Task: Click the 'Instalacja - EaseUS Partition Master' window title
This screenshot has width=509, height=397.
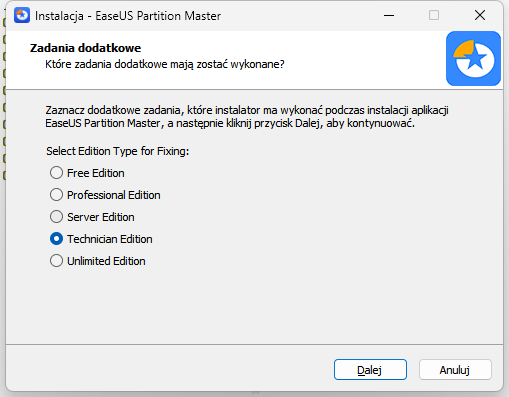Action: point(128,16)
